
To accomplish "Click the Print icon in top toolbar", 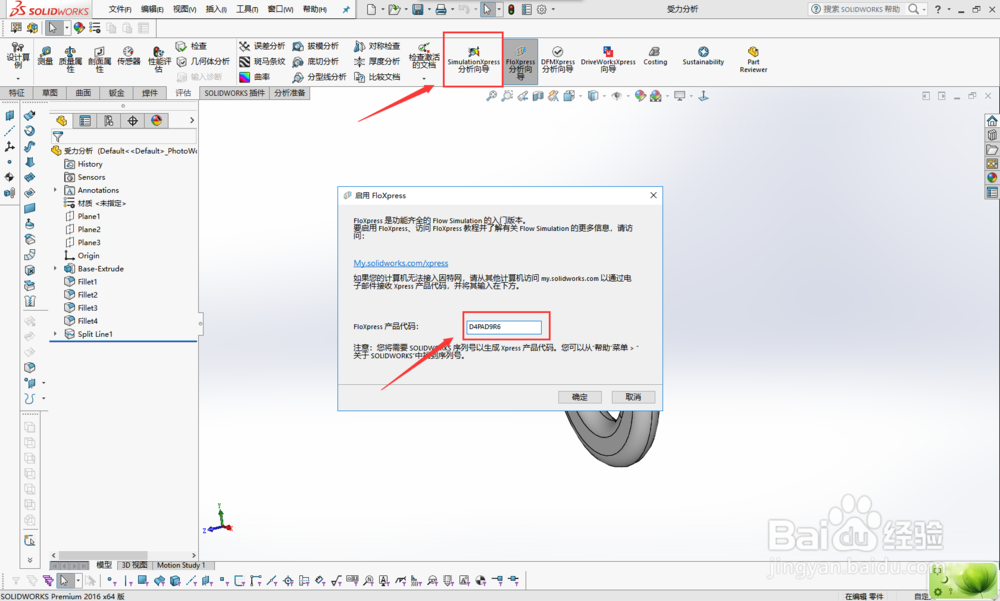I will tap(441, 9).
